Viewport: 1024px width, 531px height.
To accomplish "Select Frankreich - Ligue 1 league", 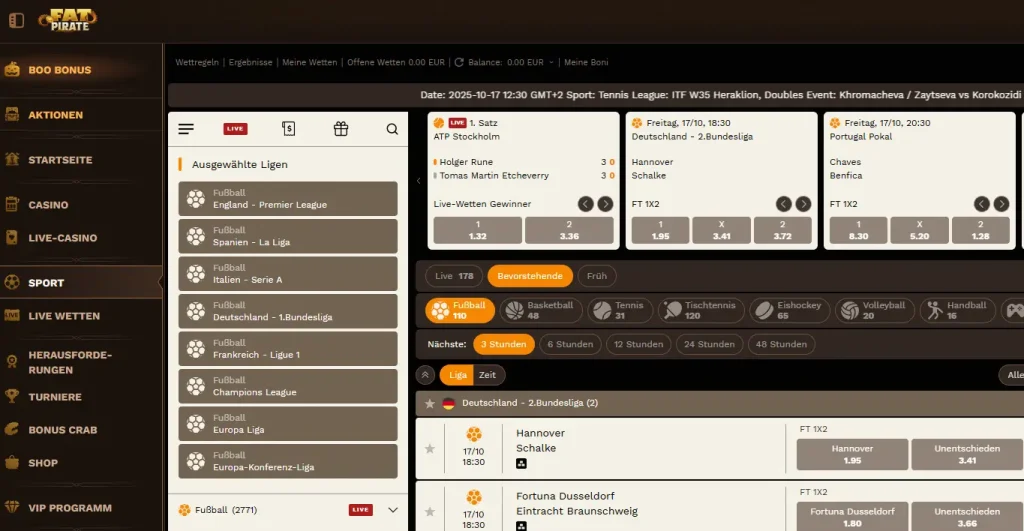I will 288,349.
